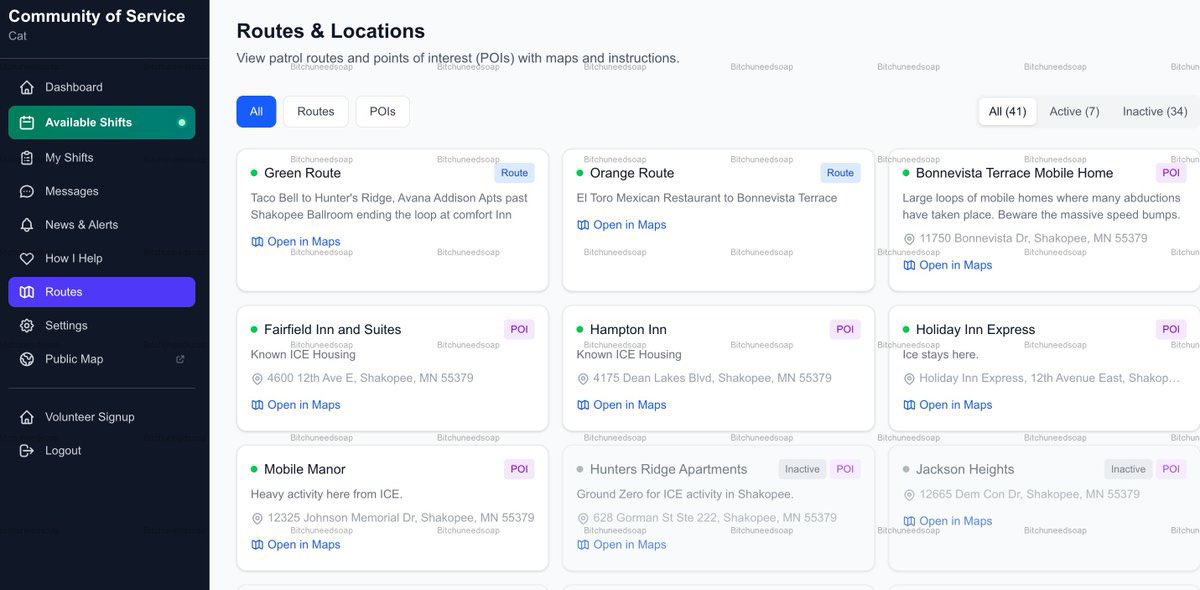
Task: Click the Logout arrow icon
Action: click(27, 451)
